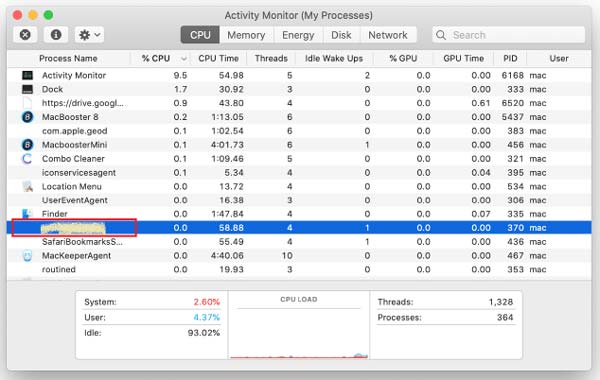Open the gear action menu dropdown
The height and width of the screenshot is (380, 600).
90,35
